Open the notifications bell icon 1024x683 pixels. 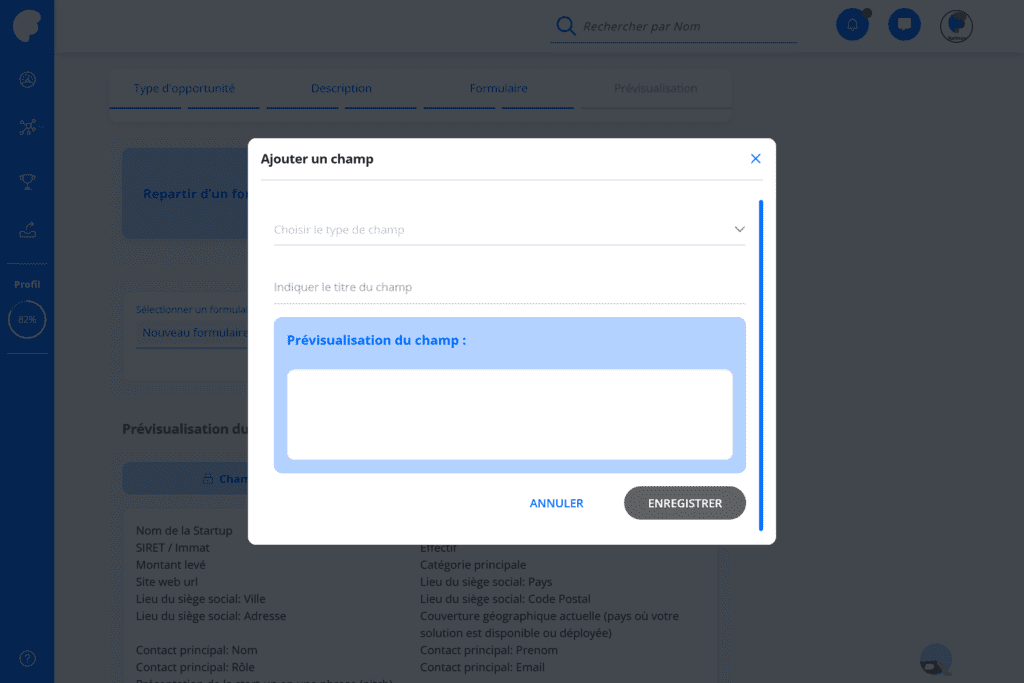852,25
